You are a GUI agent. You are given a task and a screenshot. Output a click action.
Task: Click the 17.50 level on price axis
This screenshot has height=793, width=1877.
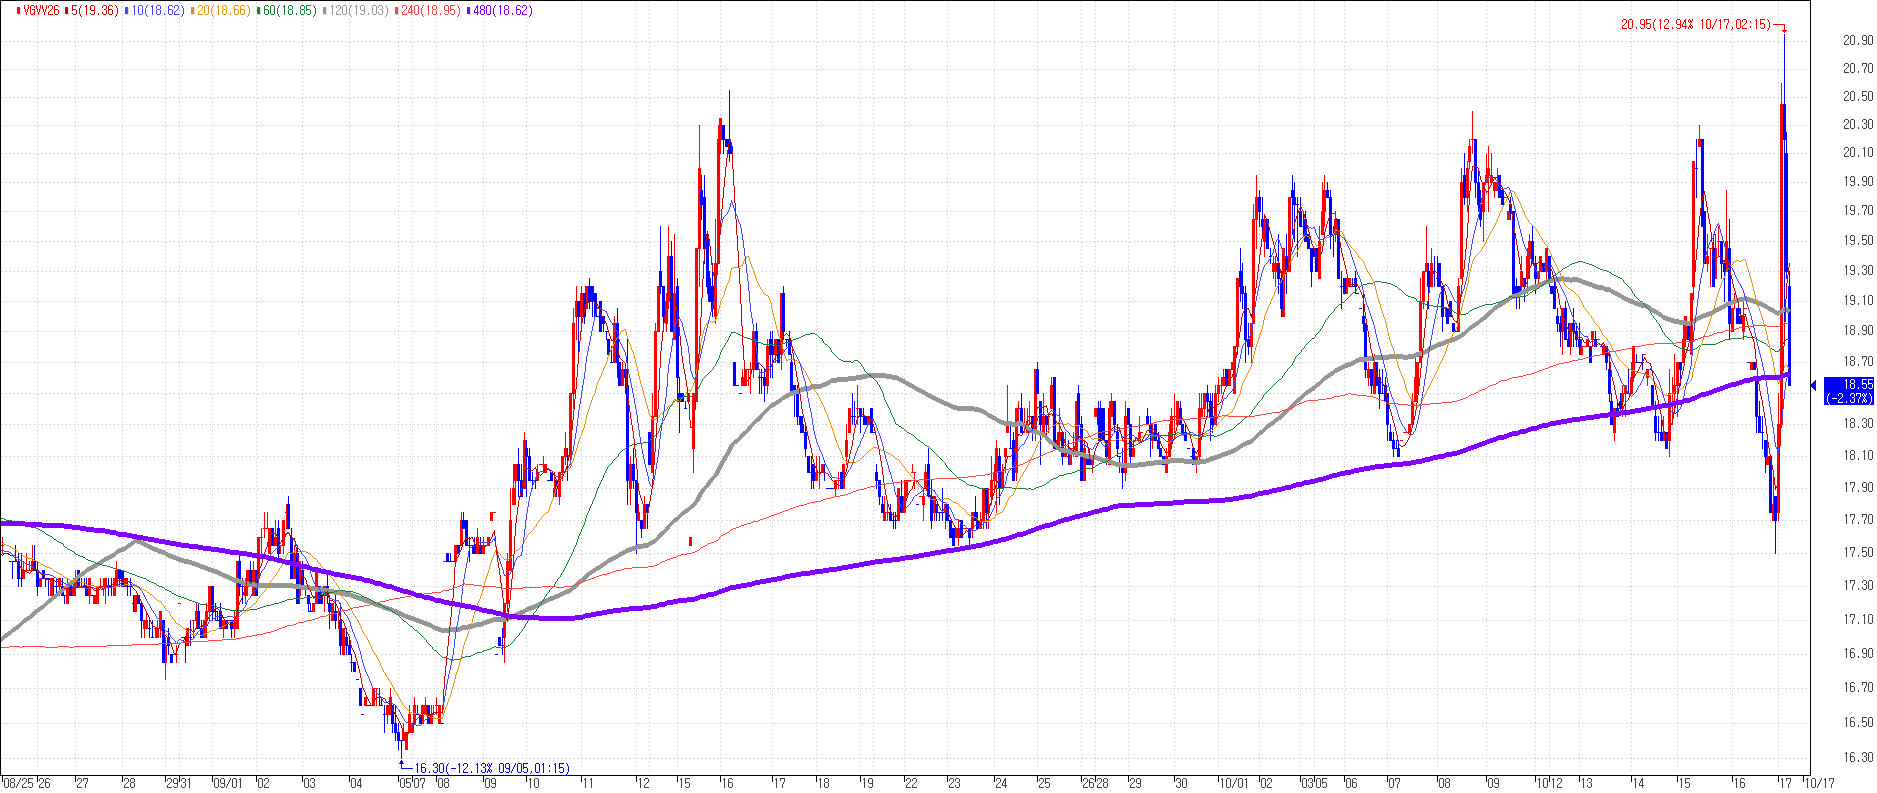tap(1858, 552)
